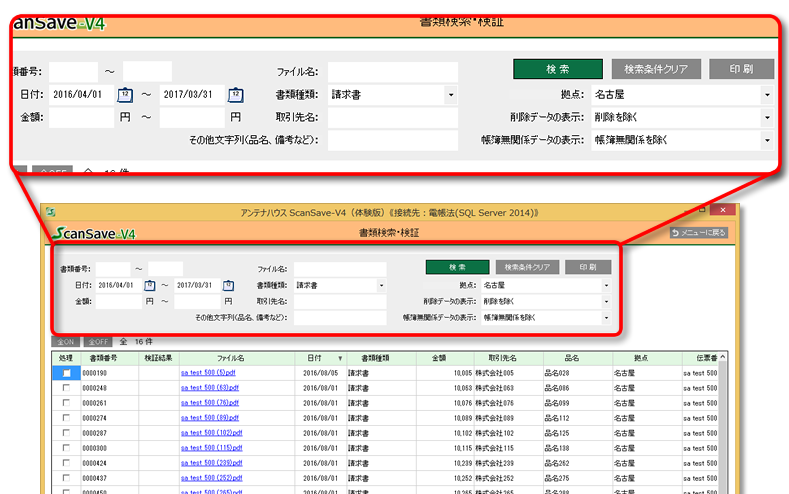The image size is (789, 494).
Task: Tick the checkbox for document 0000190
Action: point(66,373)
